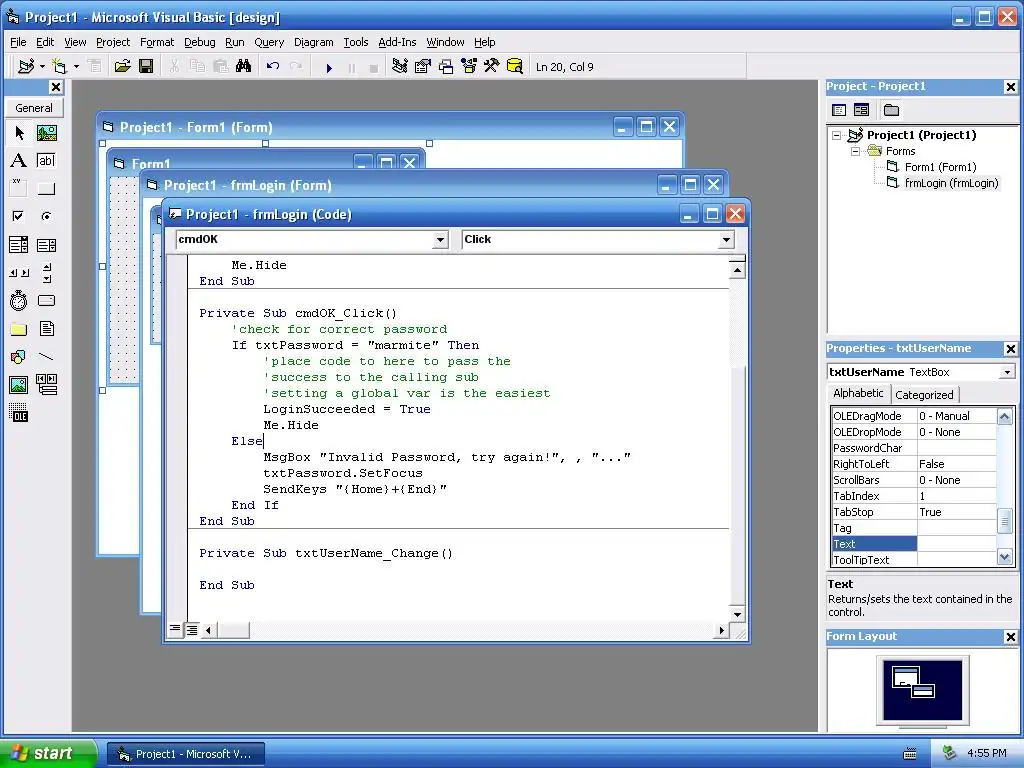Select the Pointer tool in toolbox
Screen dimensions: 1024x768
tap(19, 133)
